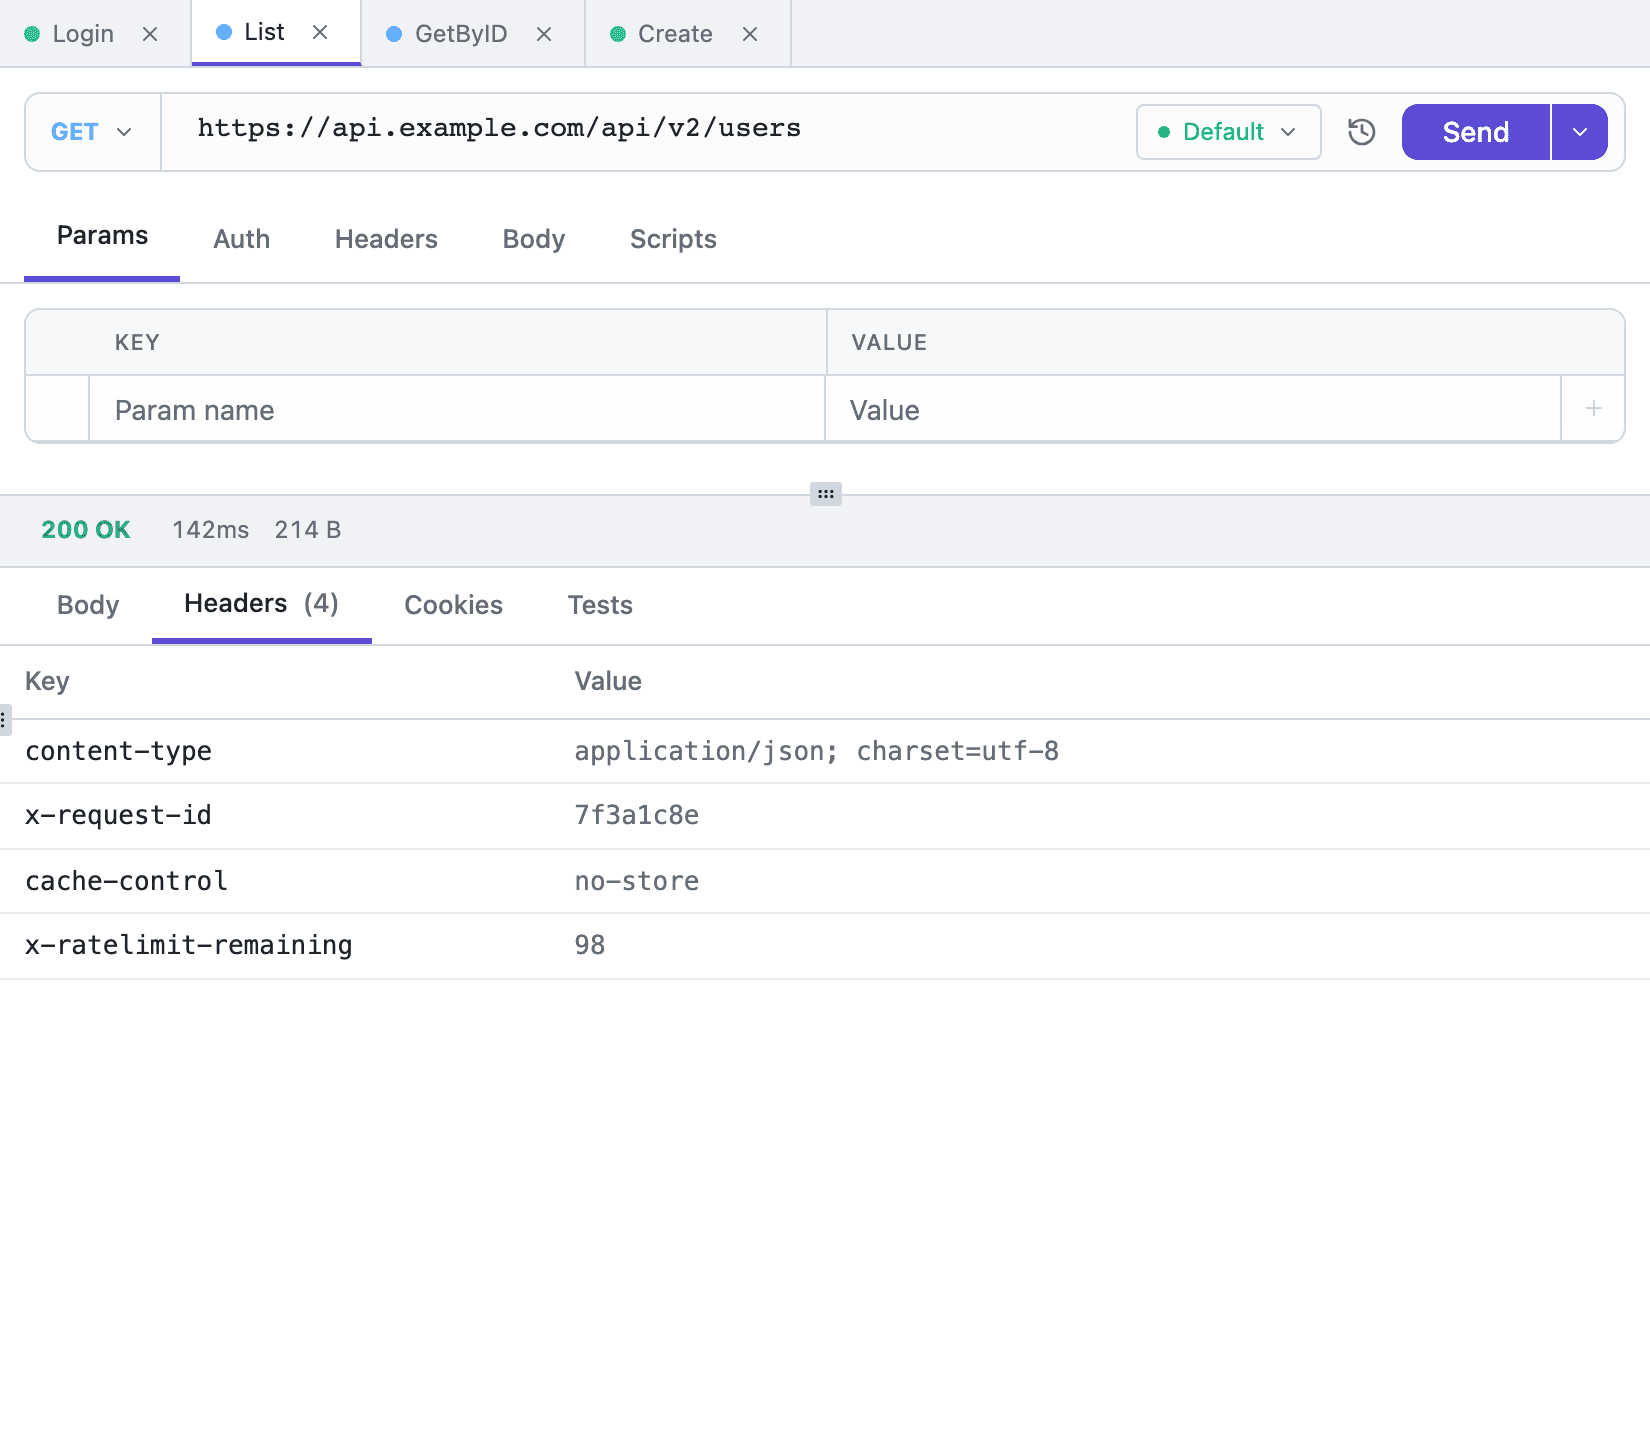
Task: Click the 200 OK status
Action: tap(86, 530)
